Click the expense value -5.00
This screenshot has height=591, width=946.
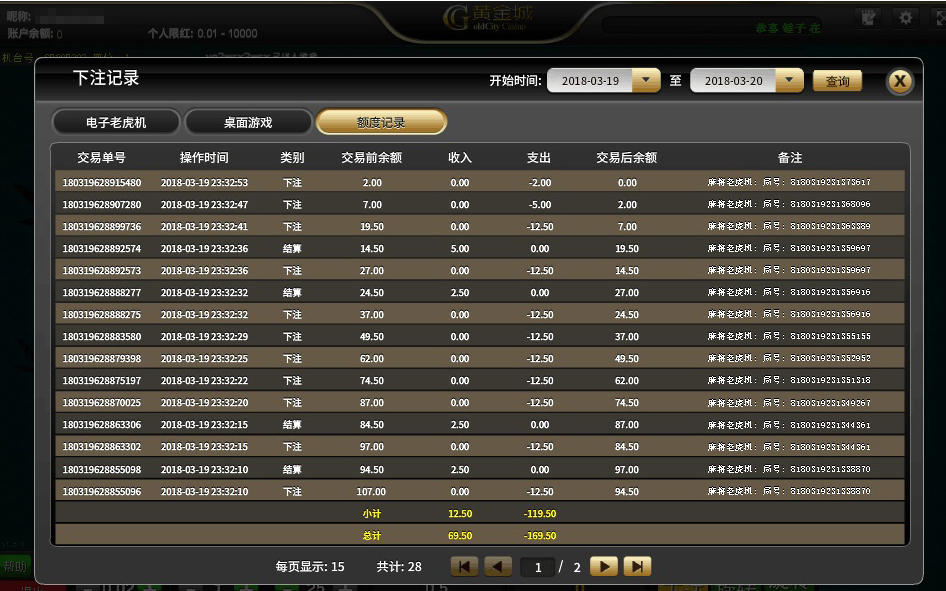point(539,204)
